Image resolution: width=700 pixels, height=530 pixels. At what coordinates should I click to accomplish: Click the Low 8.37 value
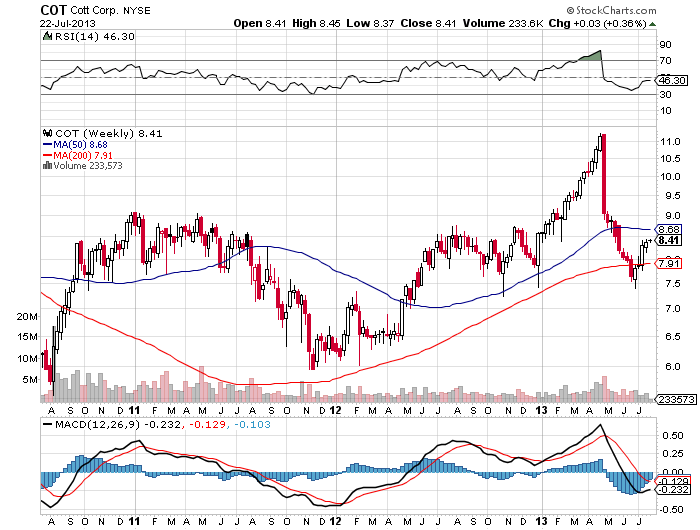pos(370,23)
